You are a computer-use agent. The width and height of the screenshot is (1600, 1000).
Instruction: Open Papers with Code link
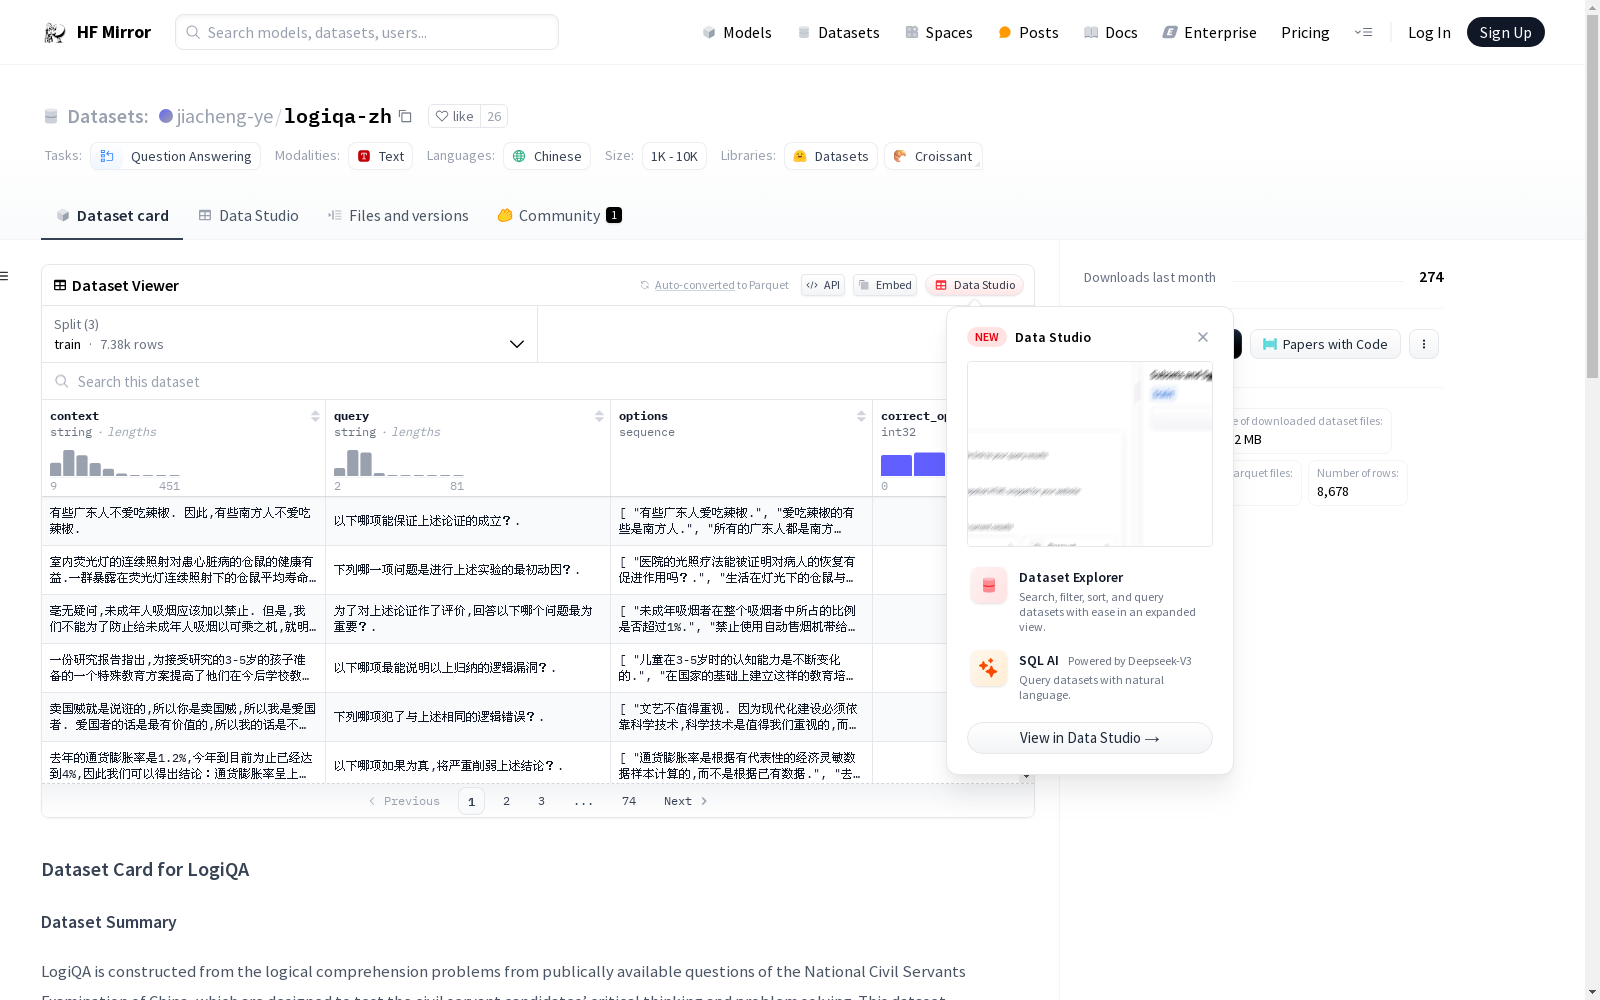coord(1325,344)
